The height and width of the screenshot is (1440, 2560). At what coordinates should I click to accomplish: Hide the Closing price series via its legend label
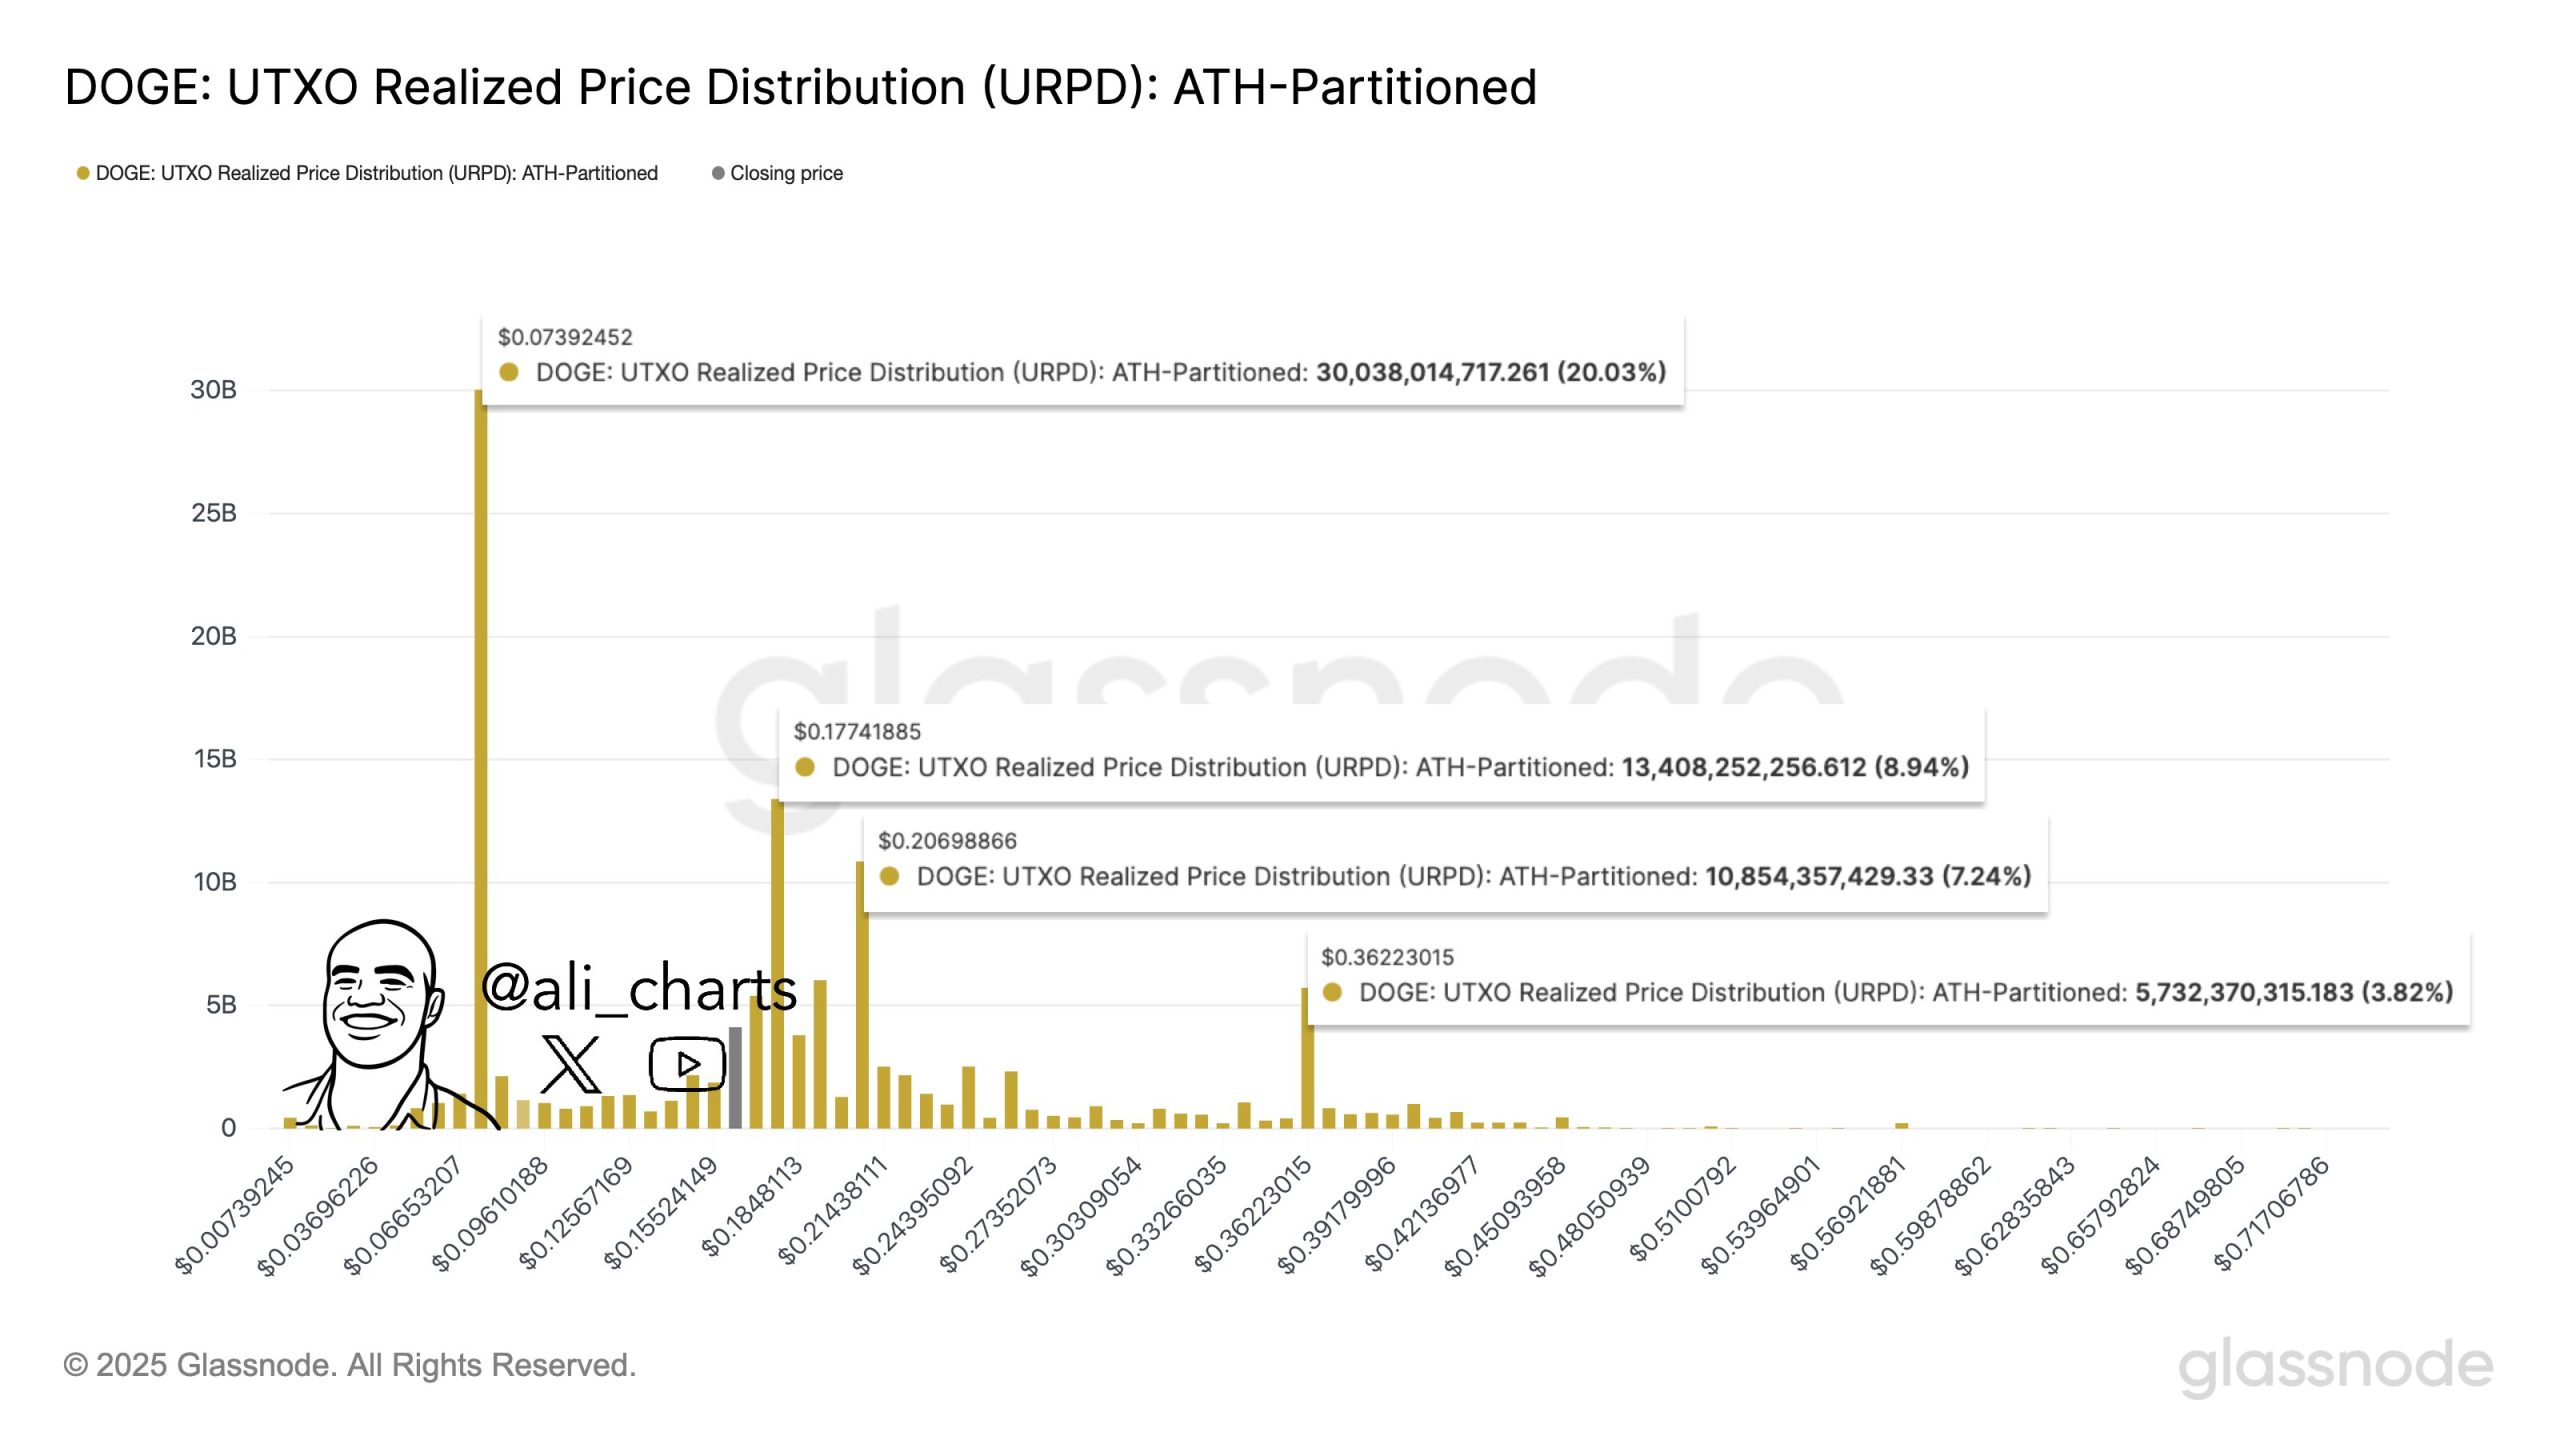[786, 173]
